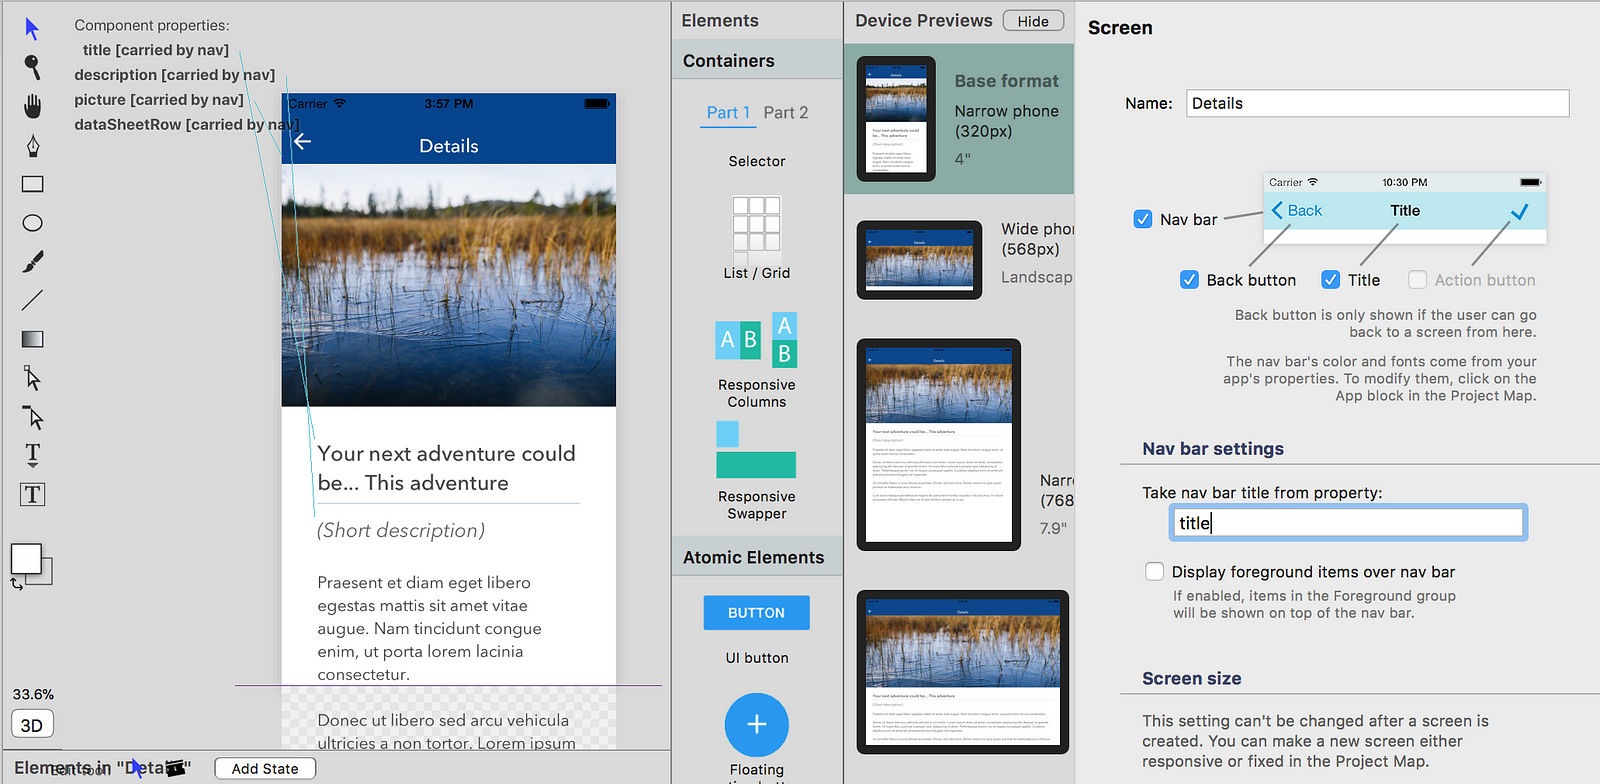Click the Selector label in Containers
Viewport: 1600px width, 784px height.
[757, 161]
